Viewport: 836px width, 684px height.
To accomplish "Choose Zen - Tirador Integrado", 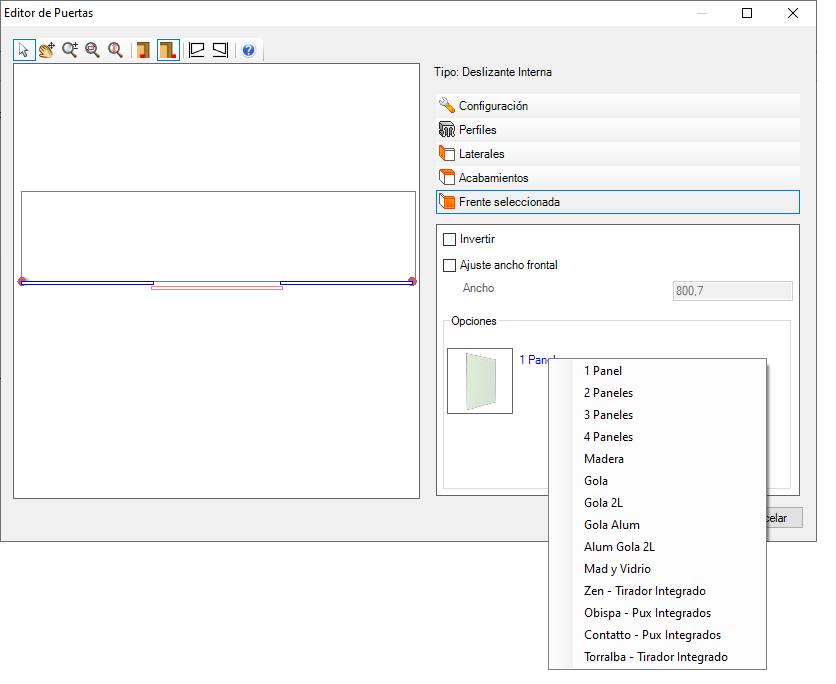I will (657, 591).
